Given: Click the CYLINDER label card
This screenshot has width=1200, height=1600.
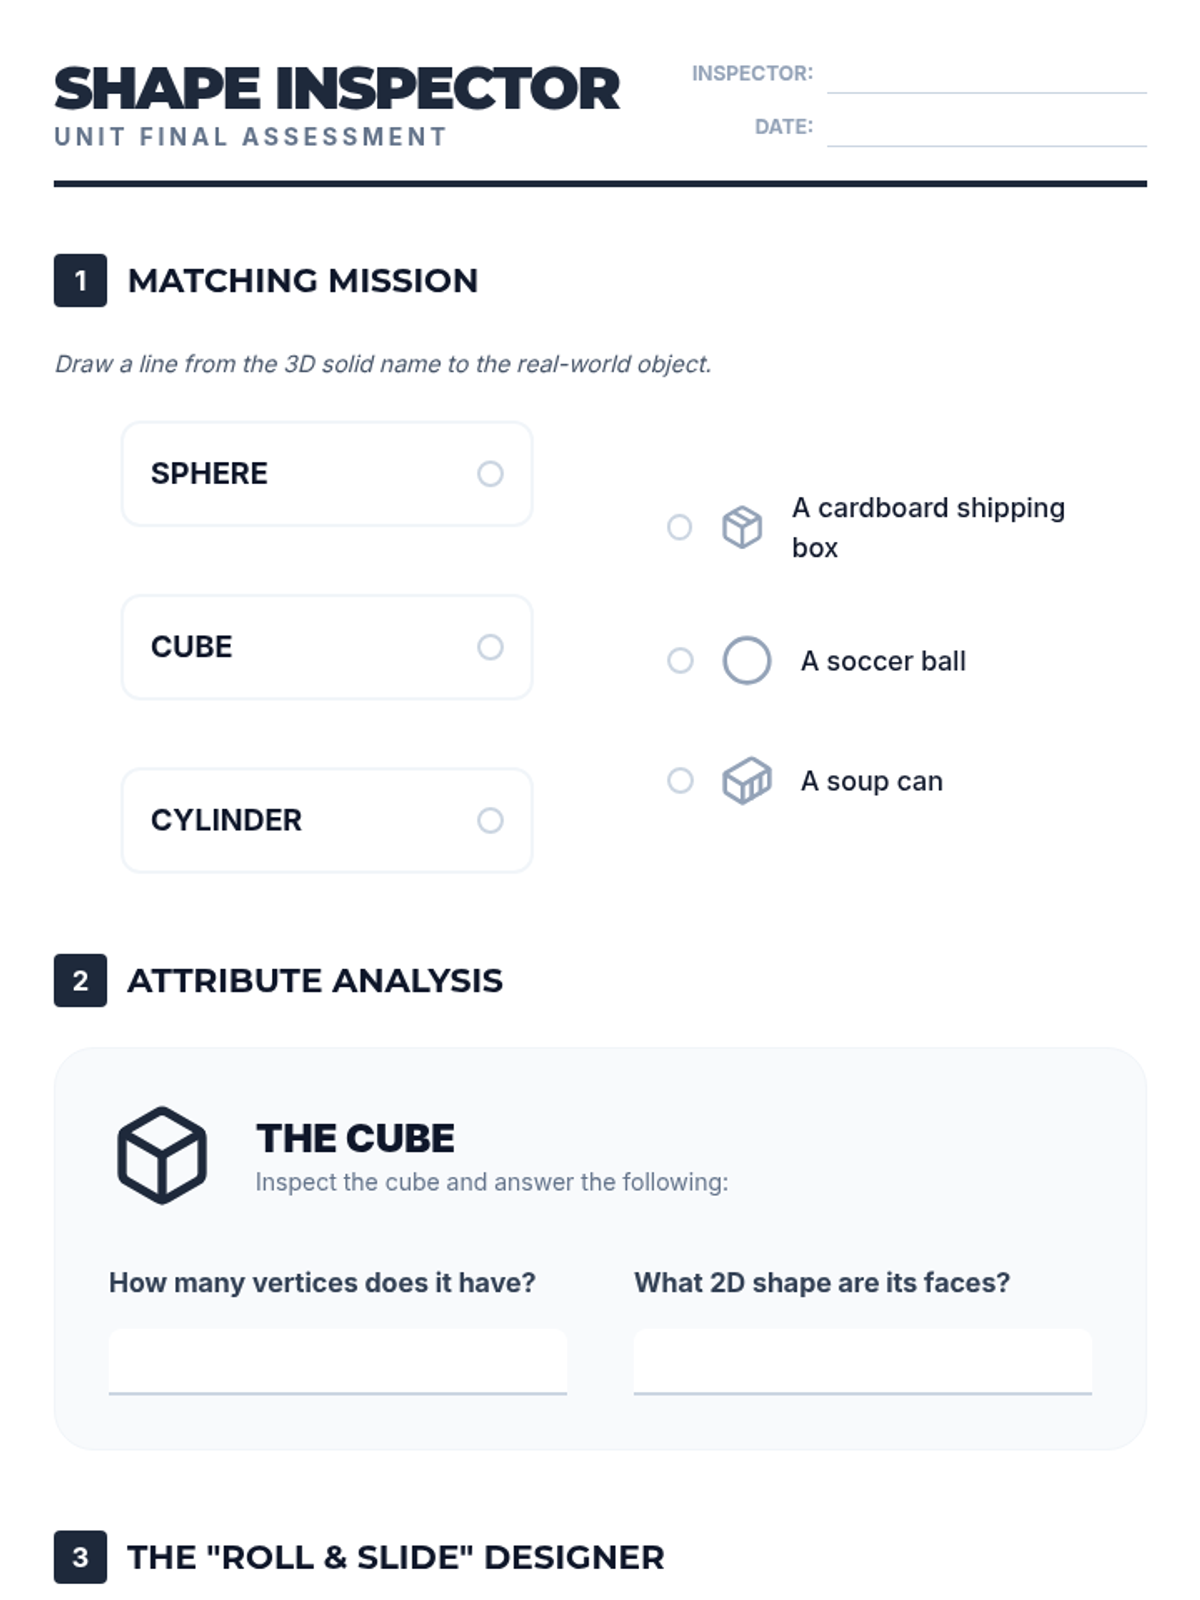Looking at the screenshot, I should pos(327,820).
